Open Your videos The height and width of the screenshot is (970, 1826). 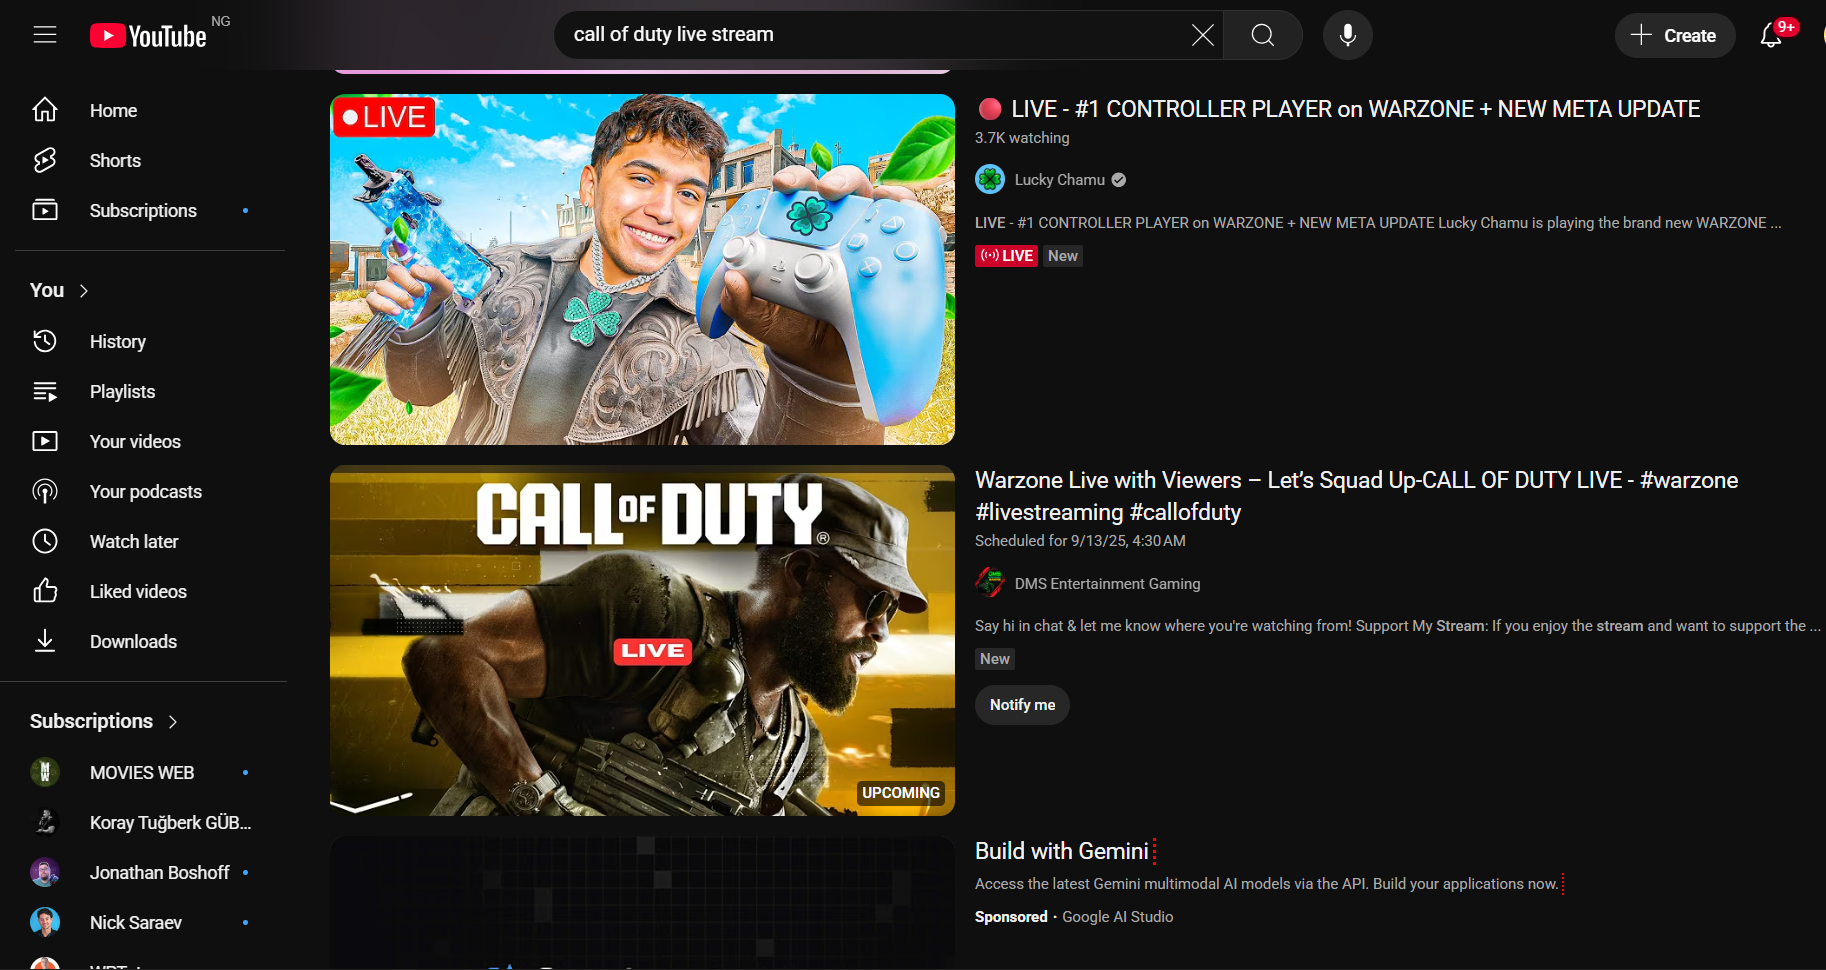tap(150, 441)
